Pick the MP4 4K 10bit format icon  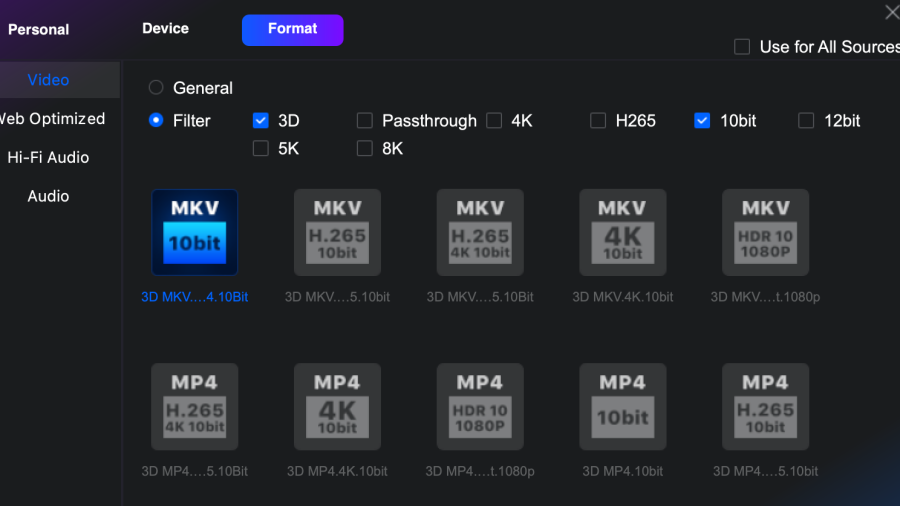[337, 406]
